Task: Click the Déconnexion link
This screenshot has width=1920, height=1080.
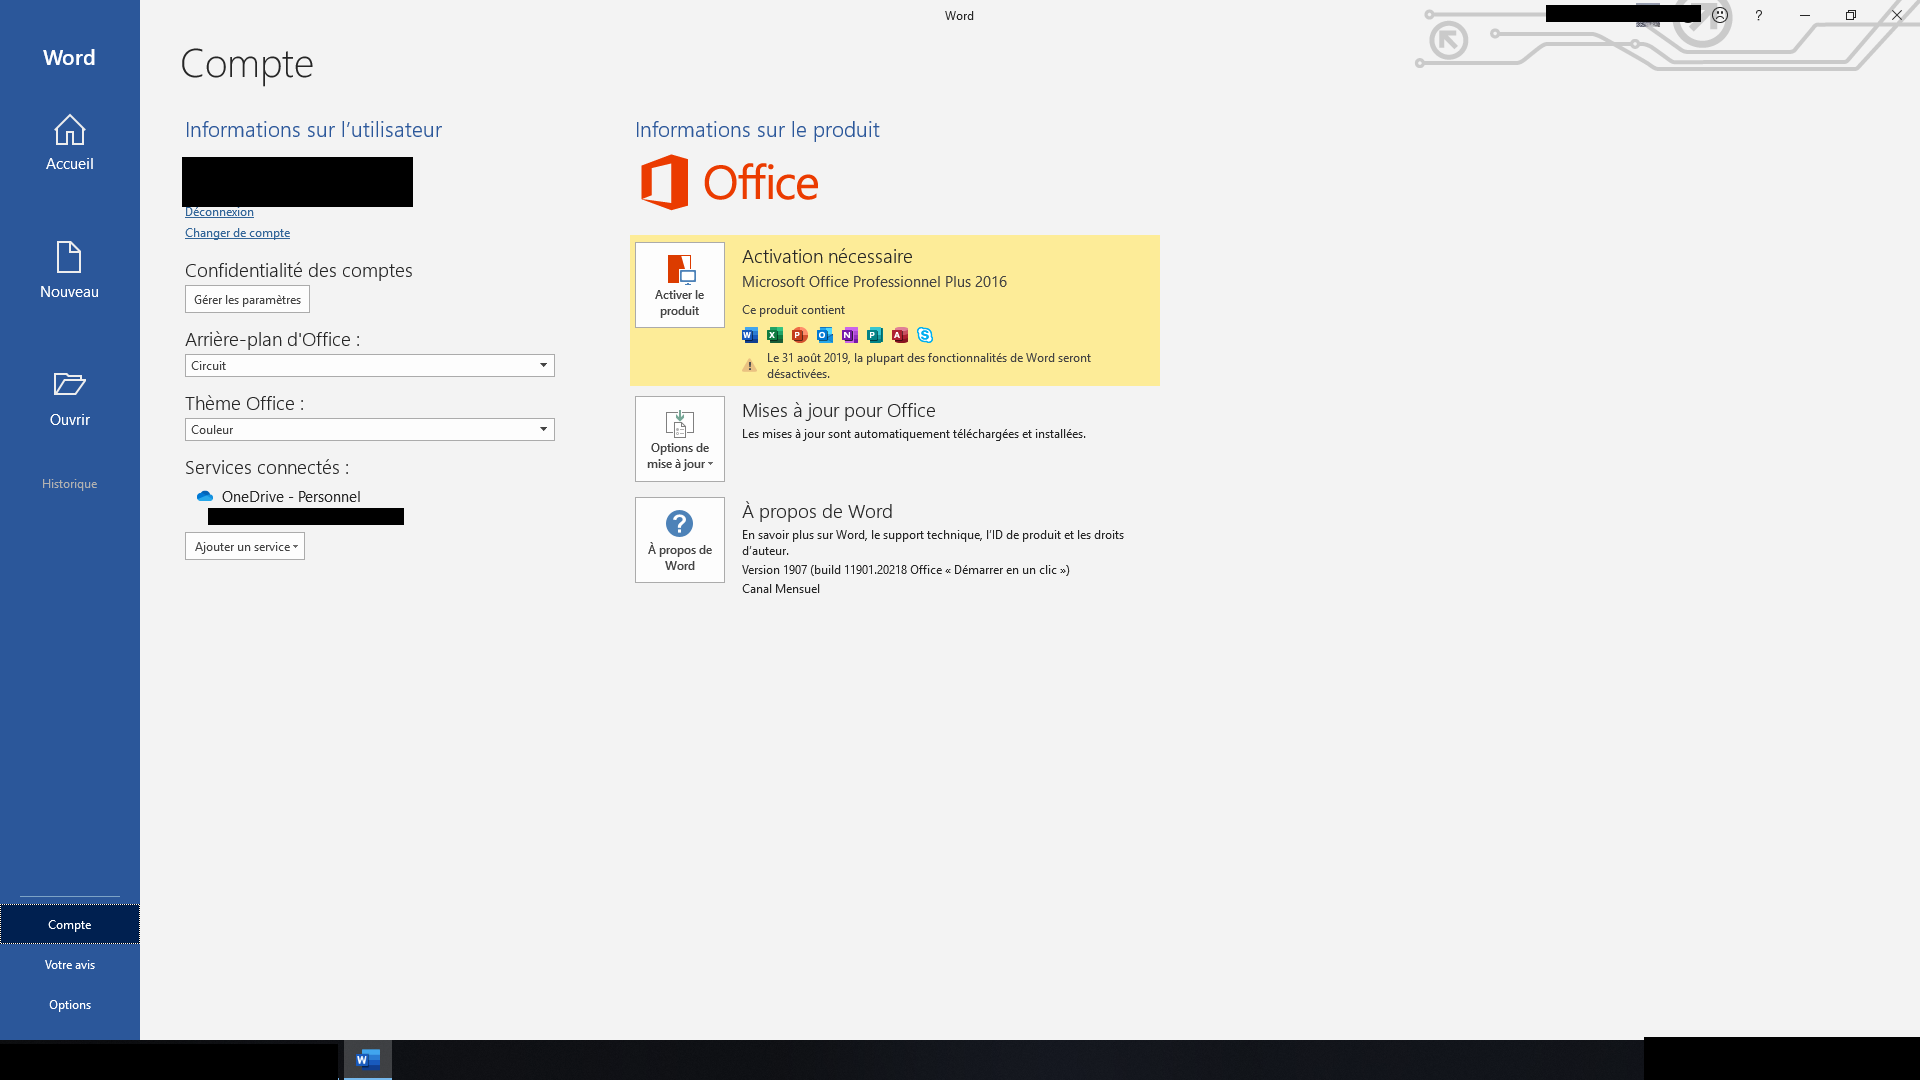Action: (x=219, y=212)
